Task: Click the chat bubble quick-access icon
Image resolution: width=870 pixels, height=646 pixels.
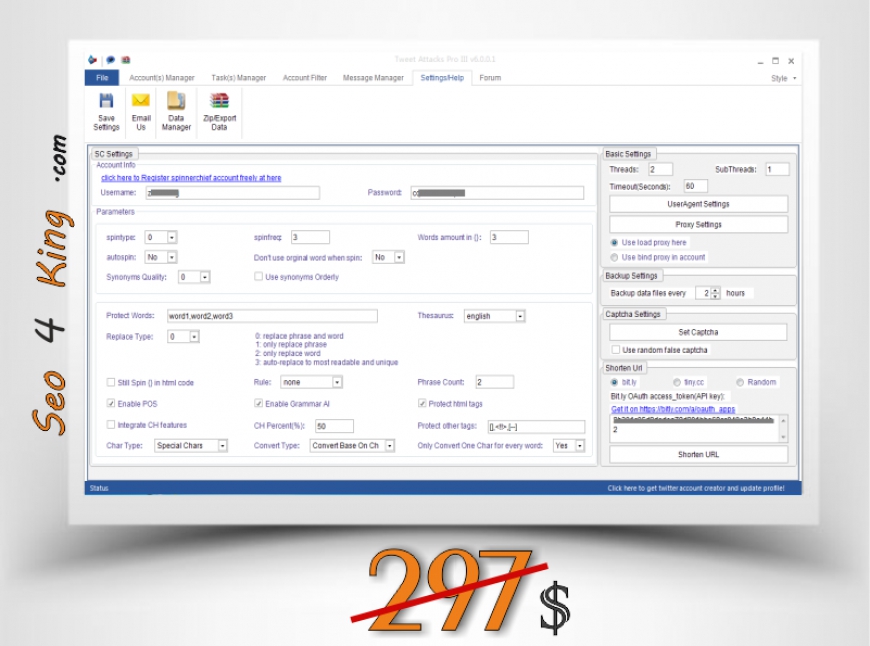Action: point(110,60)
